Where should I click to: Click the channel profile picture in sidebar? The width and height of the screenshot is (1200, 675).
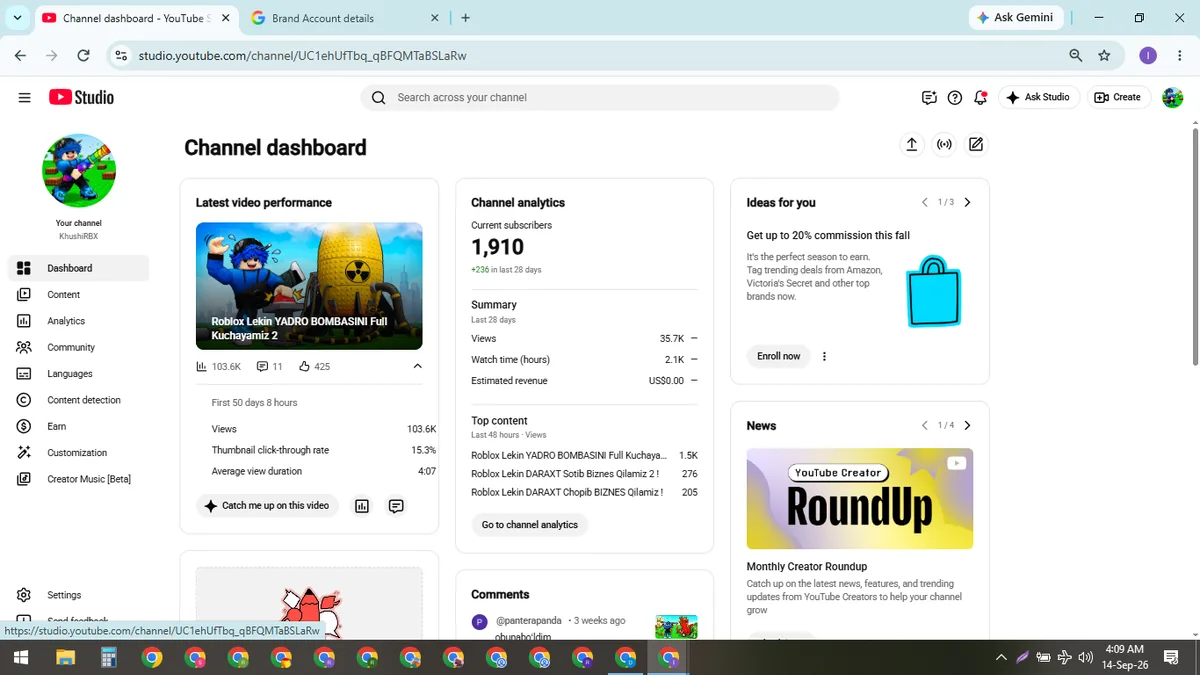79,171
